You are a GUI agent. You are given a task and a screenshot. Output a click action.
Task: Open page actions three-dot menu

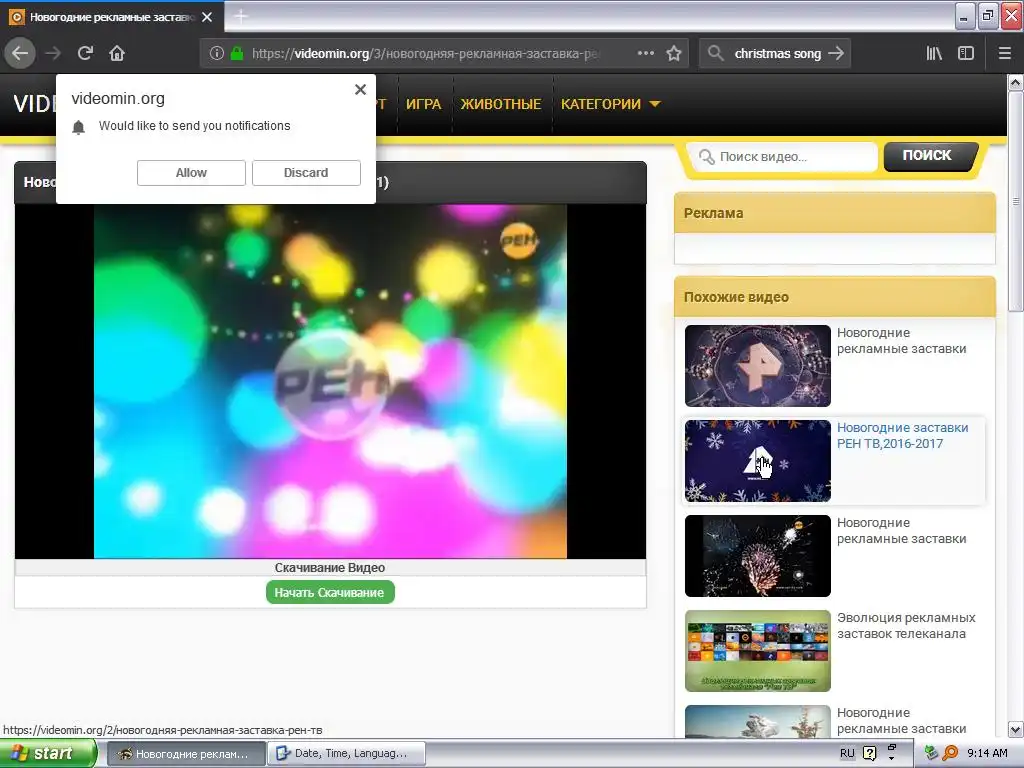[x=645, y=54]
